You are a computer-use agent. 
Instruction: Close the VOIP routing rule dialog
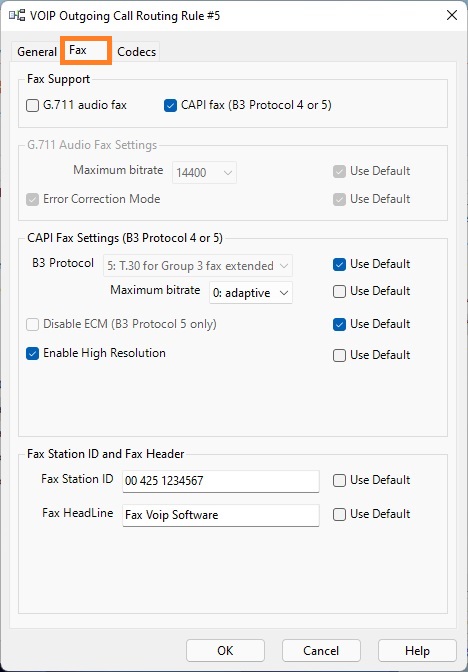[x=452, y=15]
